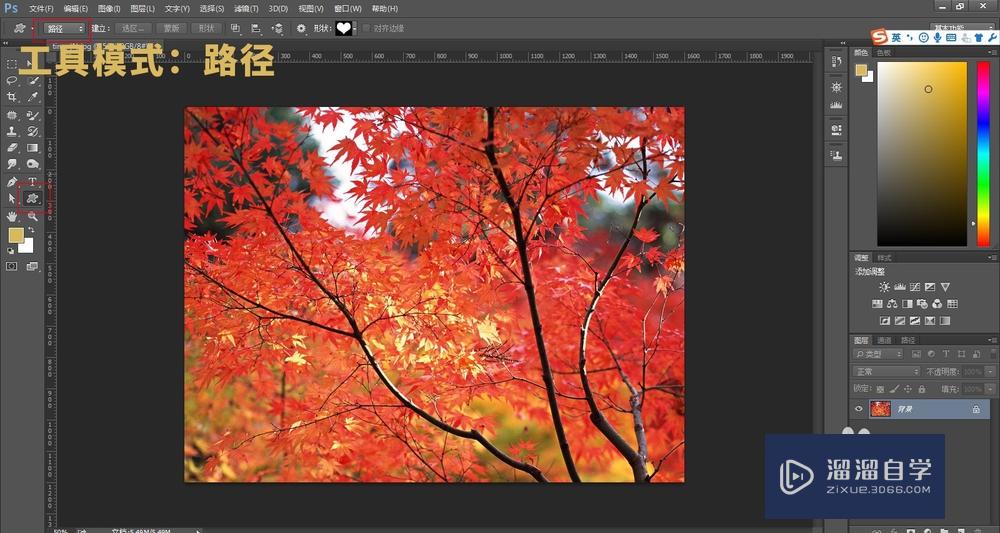This screenshot has height=533, width=1000.
Task: Open the path alignment options
Action: [256, 28]
